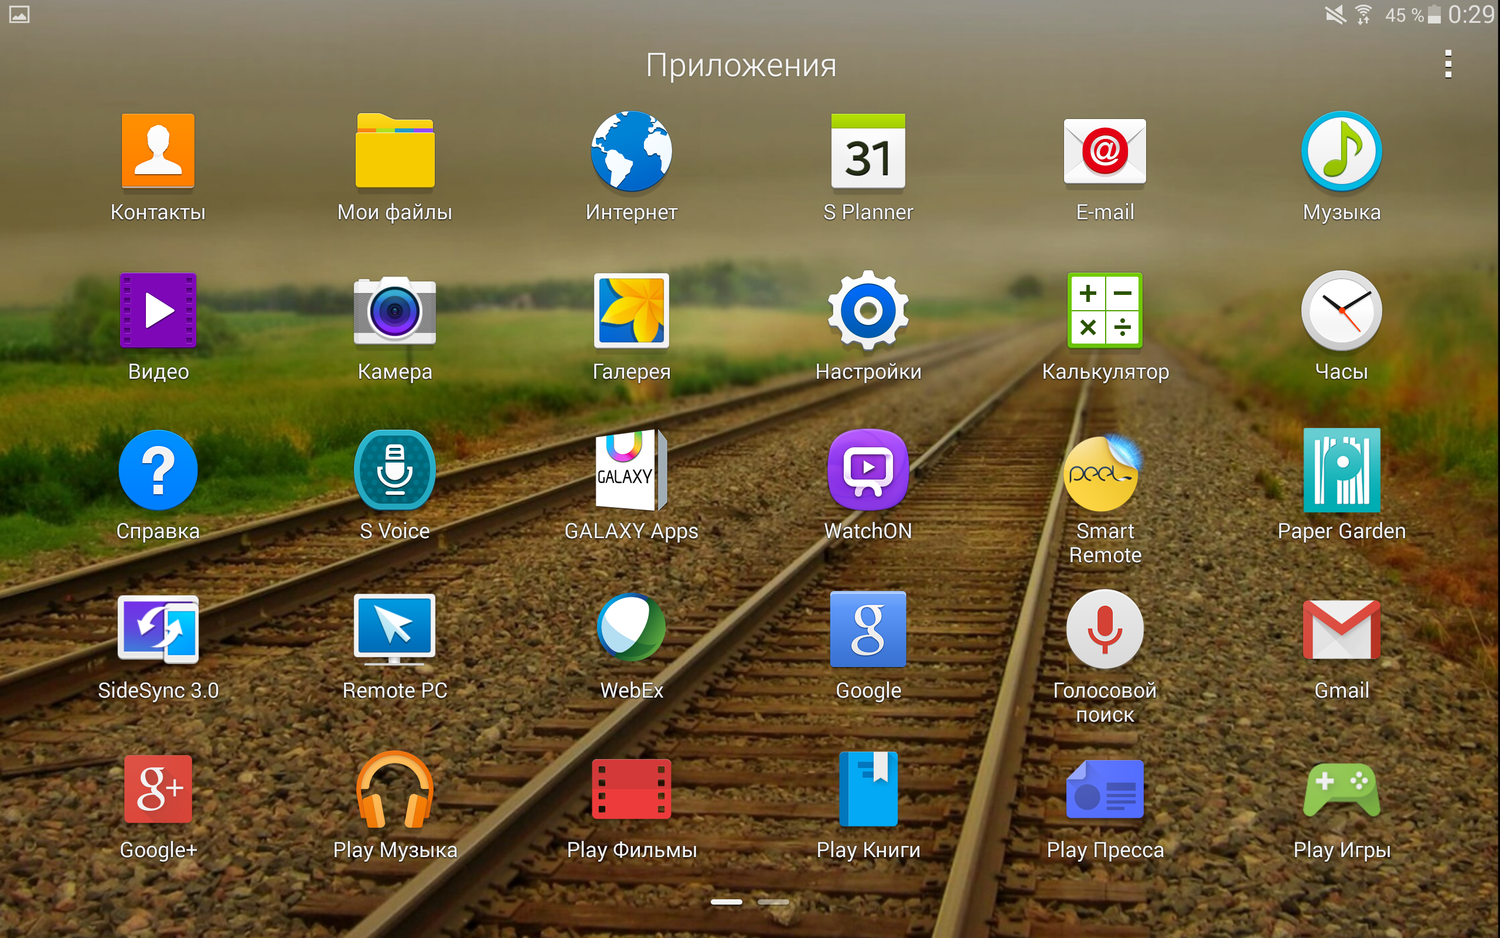The image size is (1500, 938).
Task: Open SideSync 3.0
Action: click(x=158, y=630)
